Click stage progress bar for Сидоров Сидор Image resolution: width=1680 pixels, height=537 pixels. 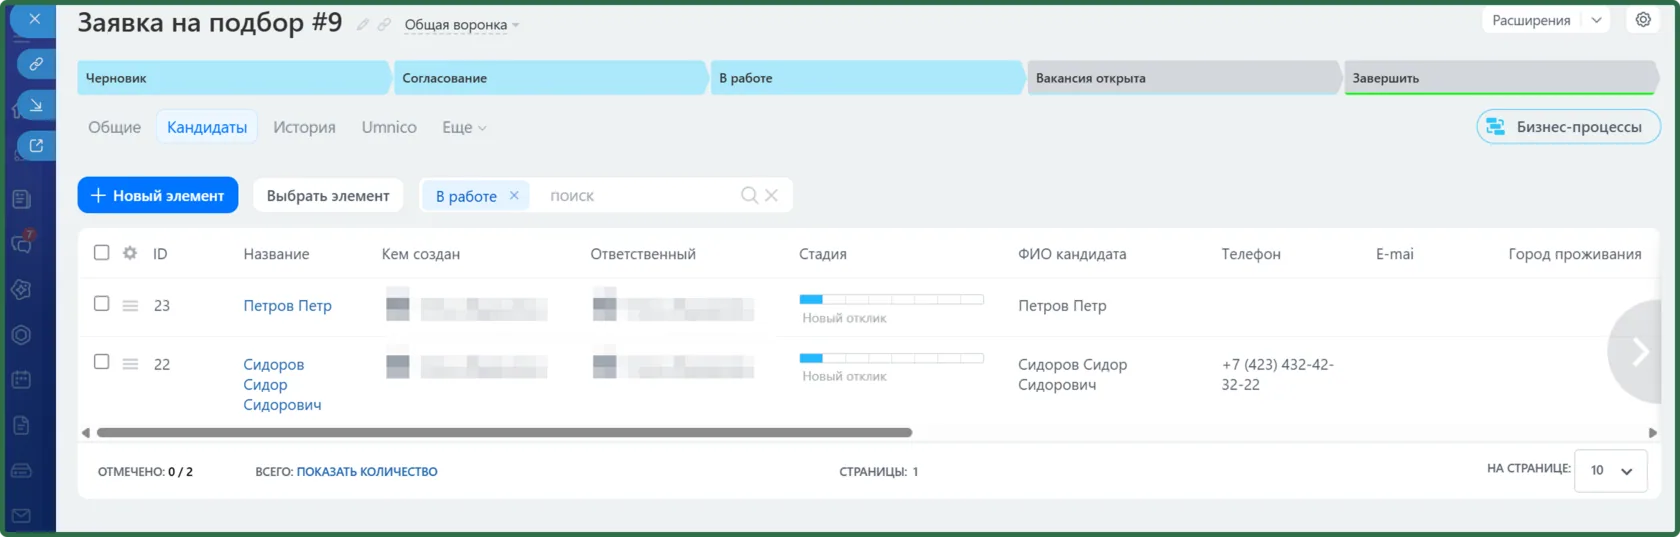pyautogui.click(x=891, y=357)
